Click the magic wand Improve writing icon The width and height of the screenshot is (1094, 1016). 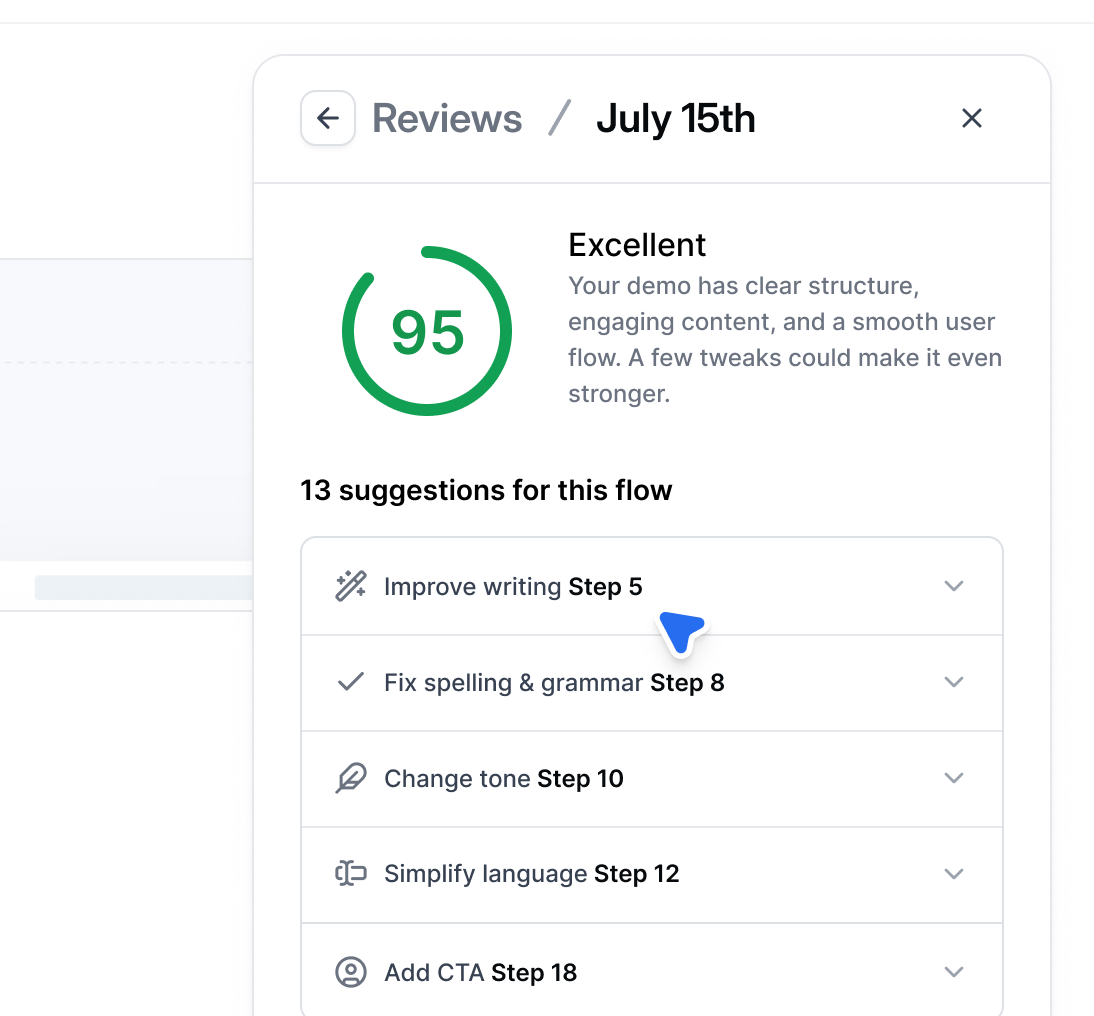click(x=350, y=586)
